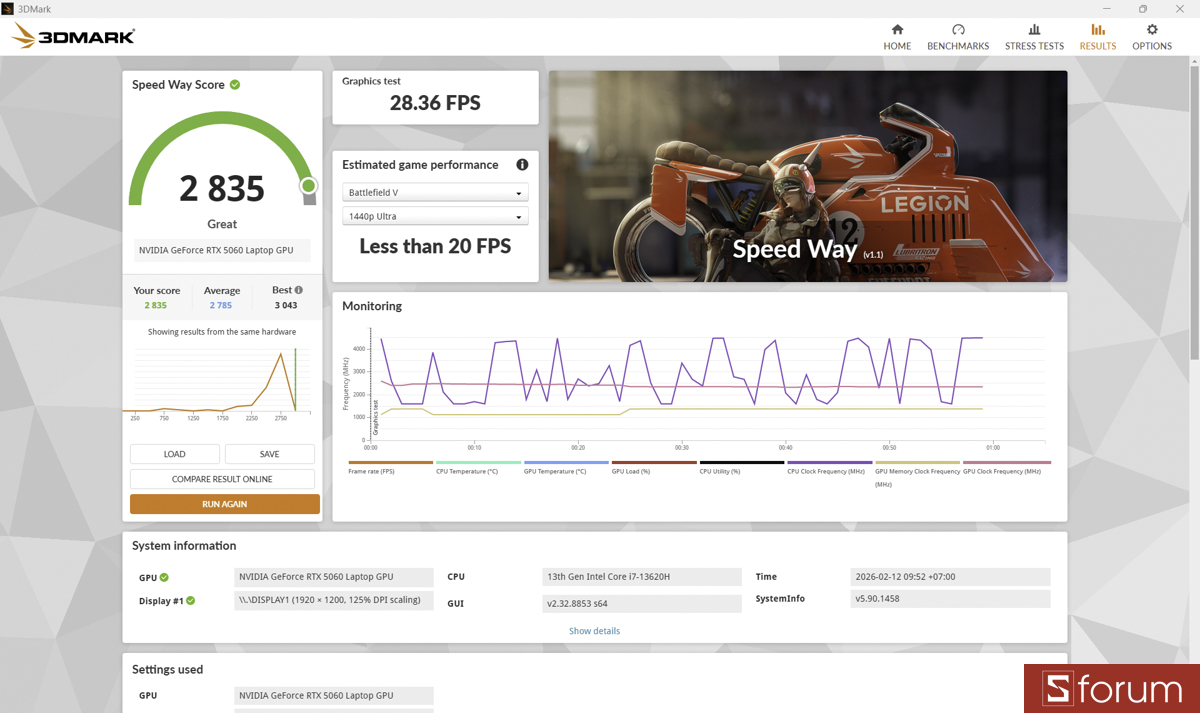
Task: Click the info icon beside Estimated game performance
Action: 523,165
